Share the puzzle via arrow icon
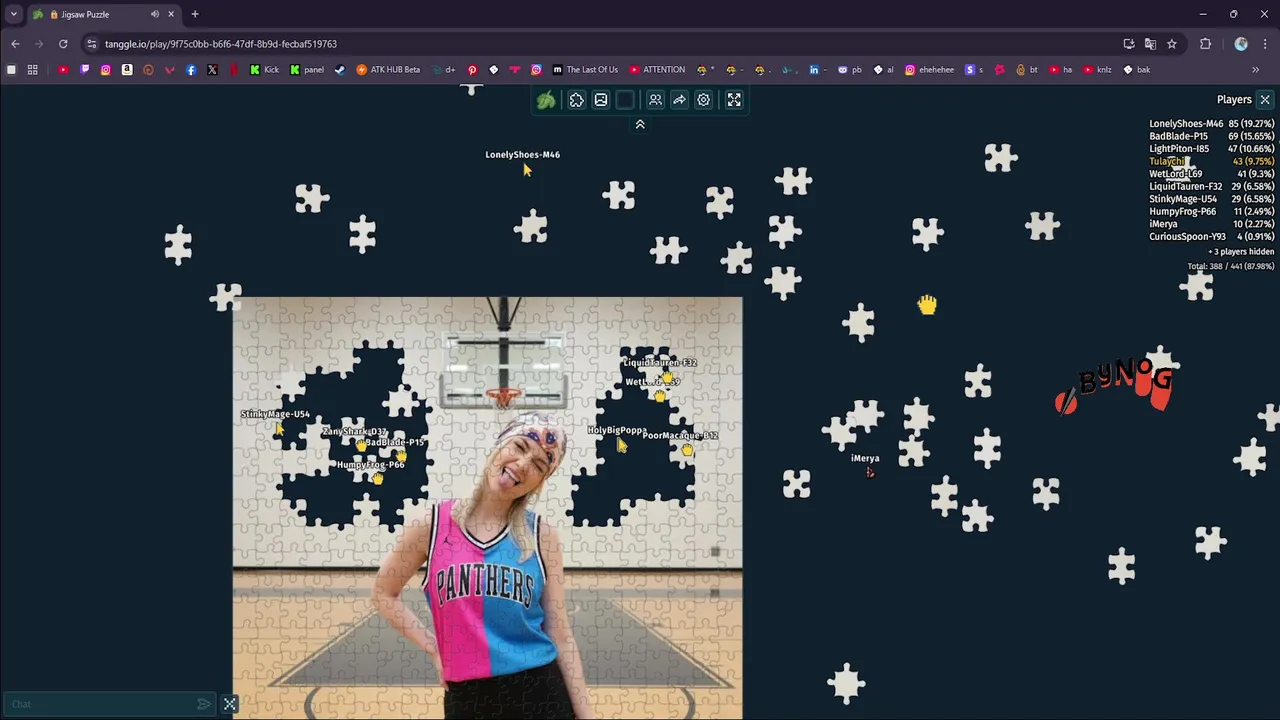 click(679, 100)
